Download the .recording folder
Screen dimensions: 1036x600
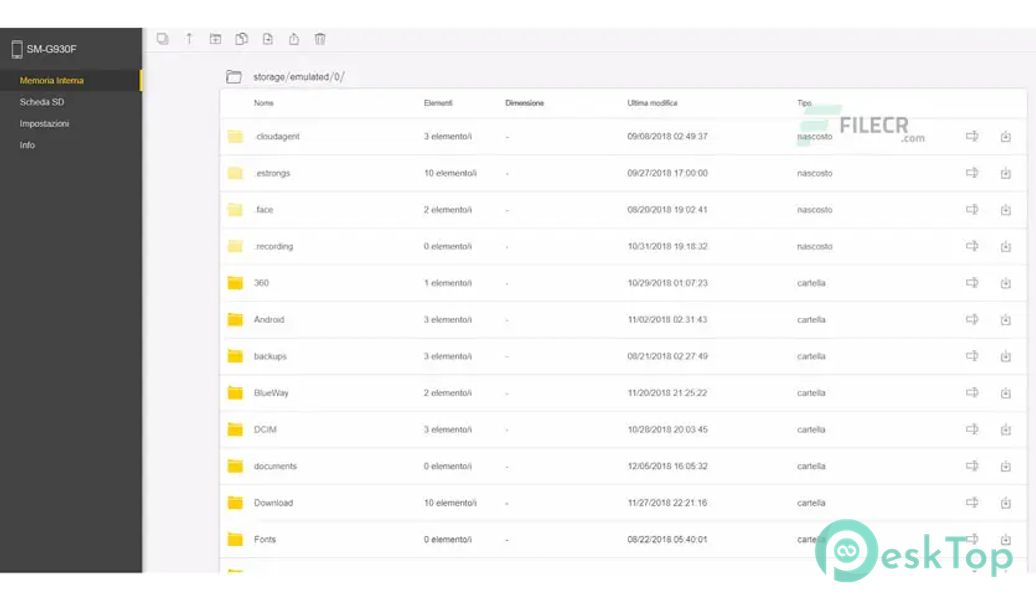pos(1006,246)
